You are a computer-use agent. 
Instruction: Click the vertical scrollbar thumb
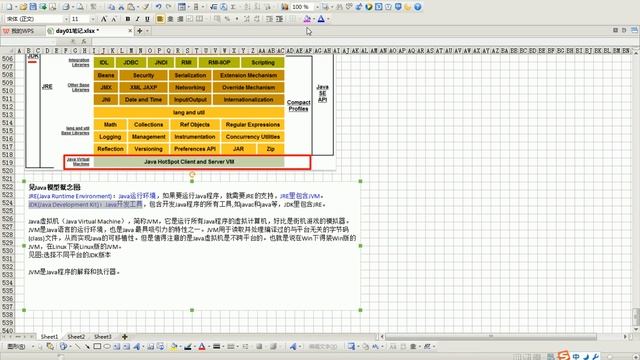pyautogui.click(x=636, y=316)
